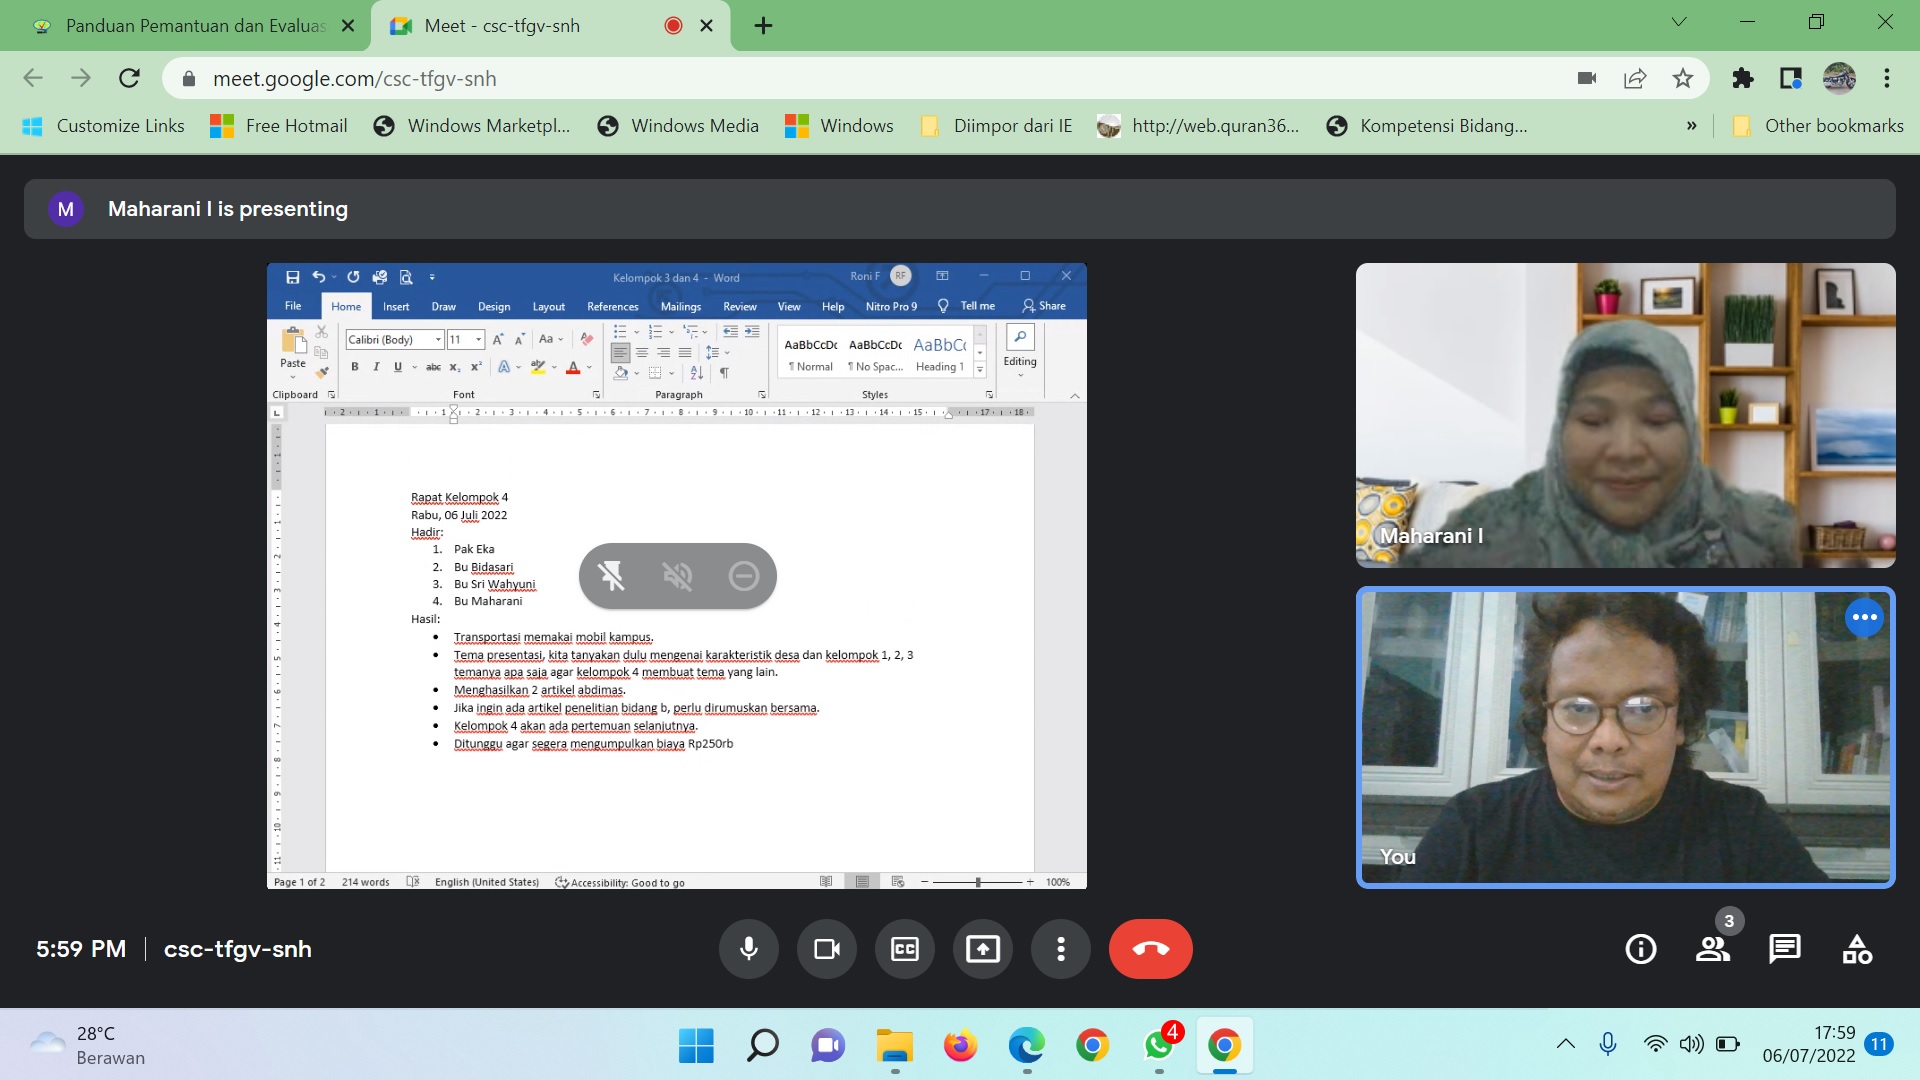This screenshot has height=1080, width=1920.
Task: Open the Activities shapes icon
Action: point(1856,948)
